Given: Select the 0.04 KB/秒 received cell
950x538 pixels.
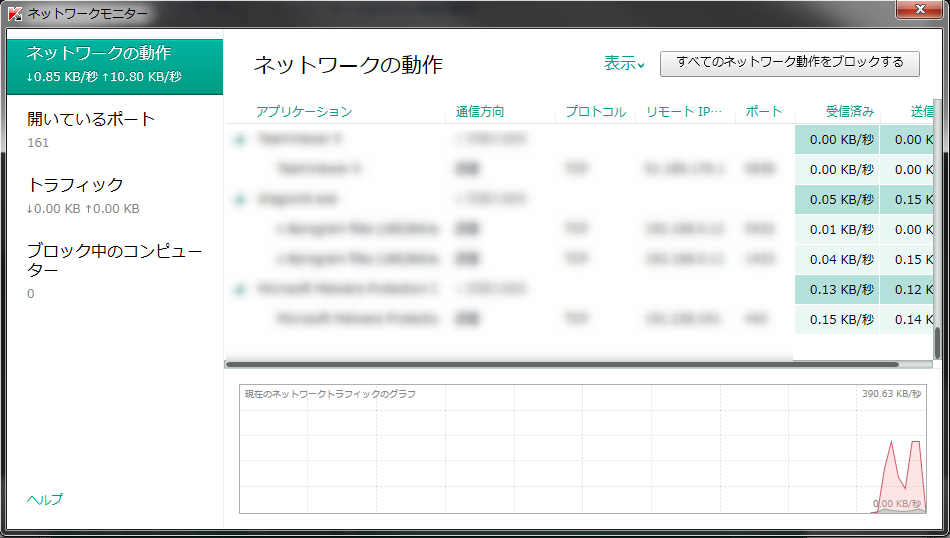Looking at the screenshot, I should click(837, 259).
